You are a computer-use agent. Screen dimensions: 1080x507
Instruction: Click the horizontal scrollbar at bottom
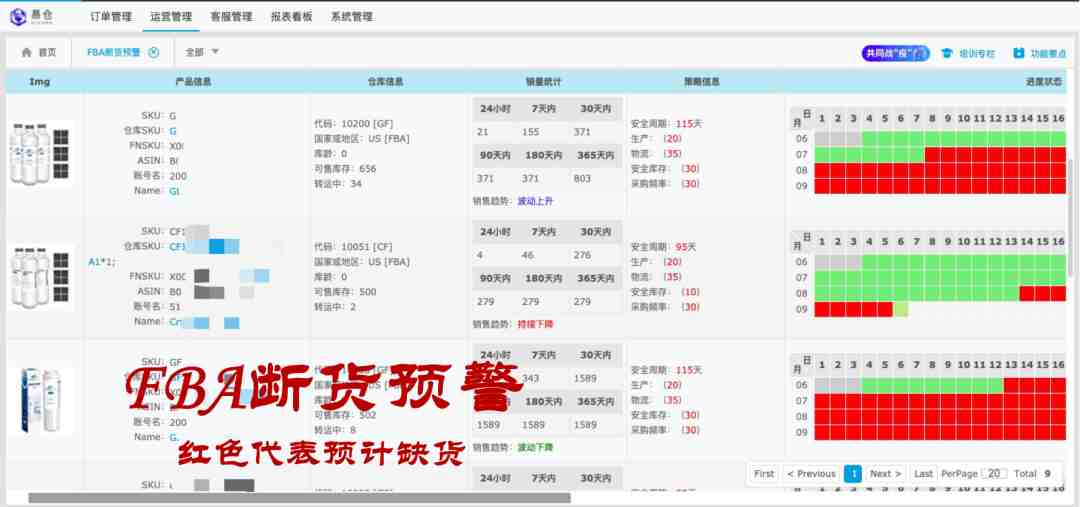300,498
